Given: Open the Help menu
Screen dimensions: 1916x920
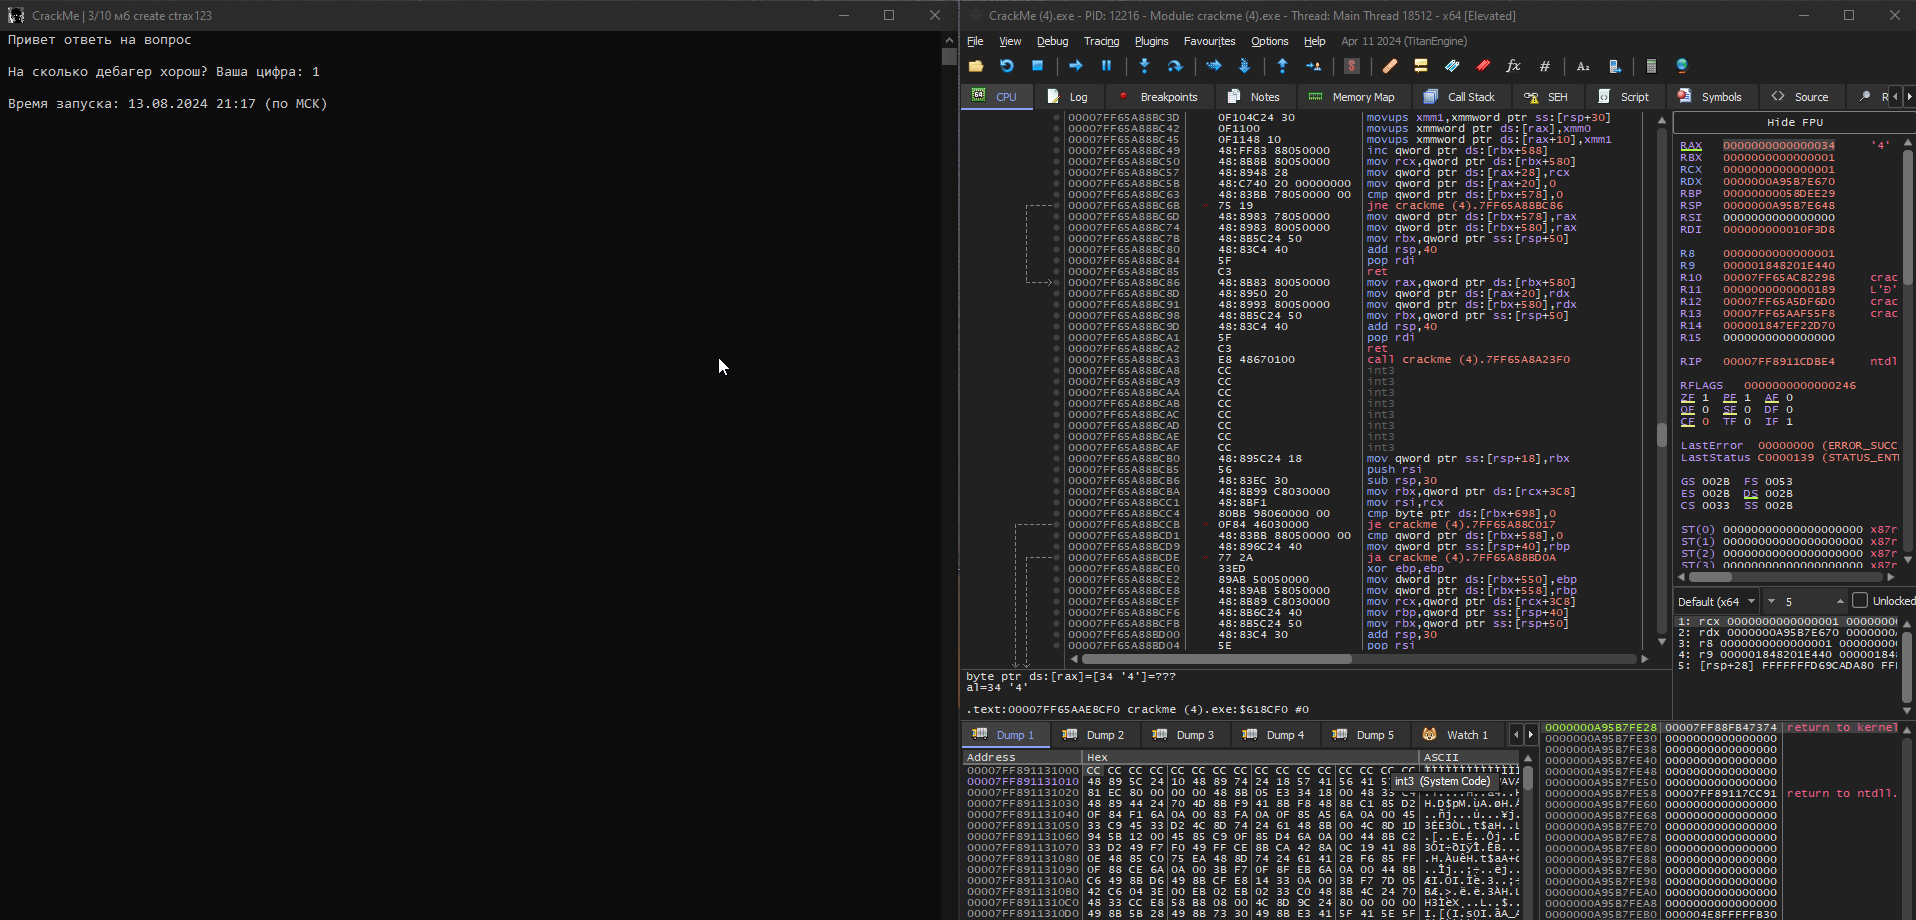Looking at the screenshot, I should tap(1314, 41).
